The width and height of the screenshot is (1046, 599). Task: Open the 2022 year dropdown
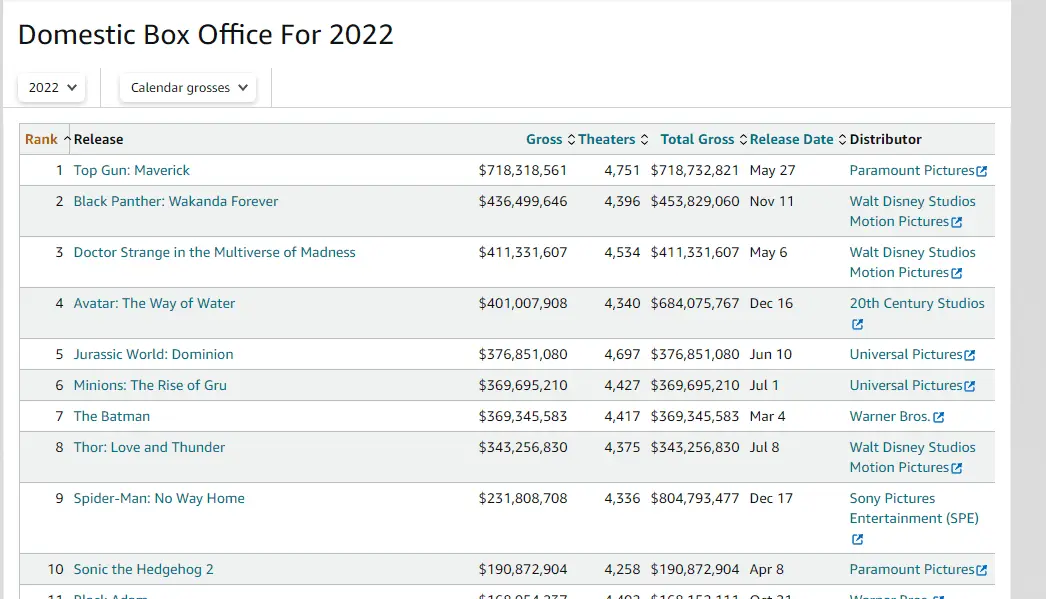click(52, 88)
